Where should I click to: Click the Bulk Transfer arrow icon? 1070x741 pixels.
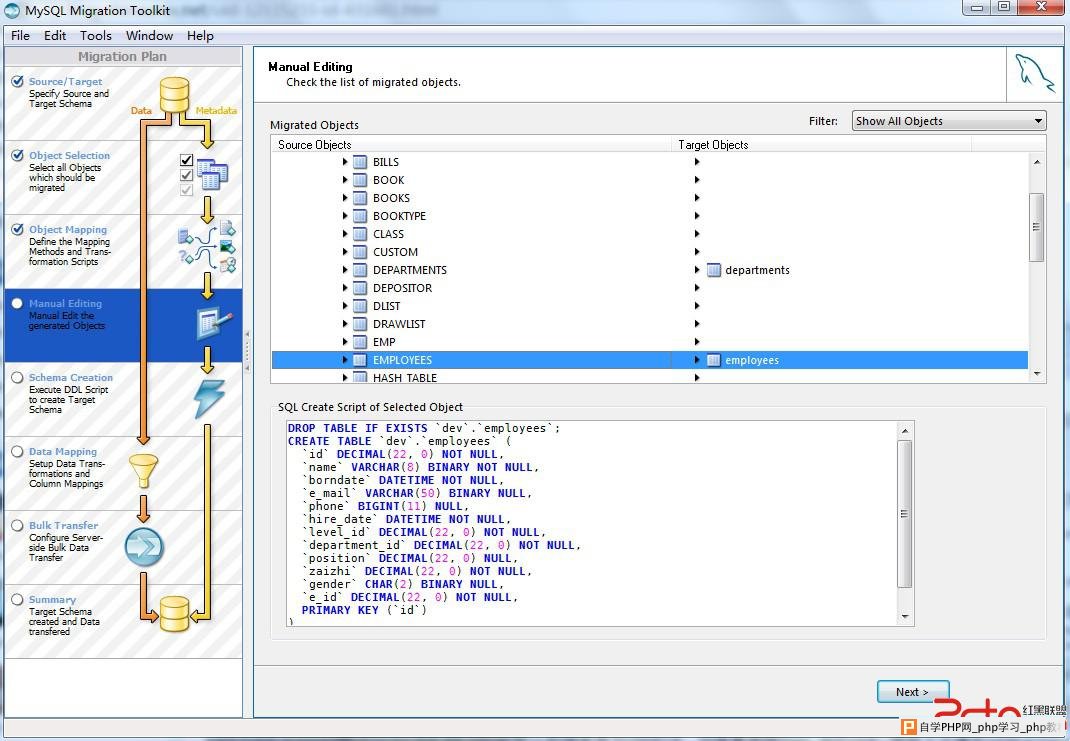click(x=144, y=547)
